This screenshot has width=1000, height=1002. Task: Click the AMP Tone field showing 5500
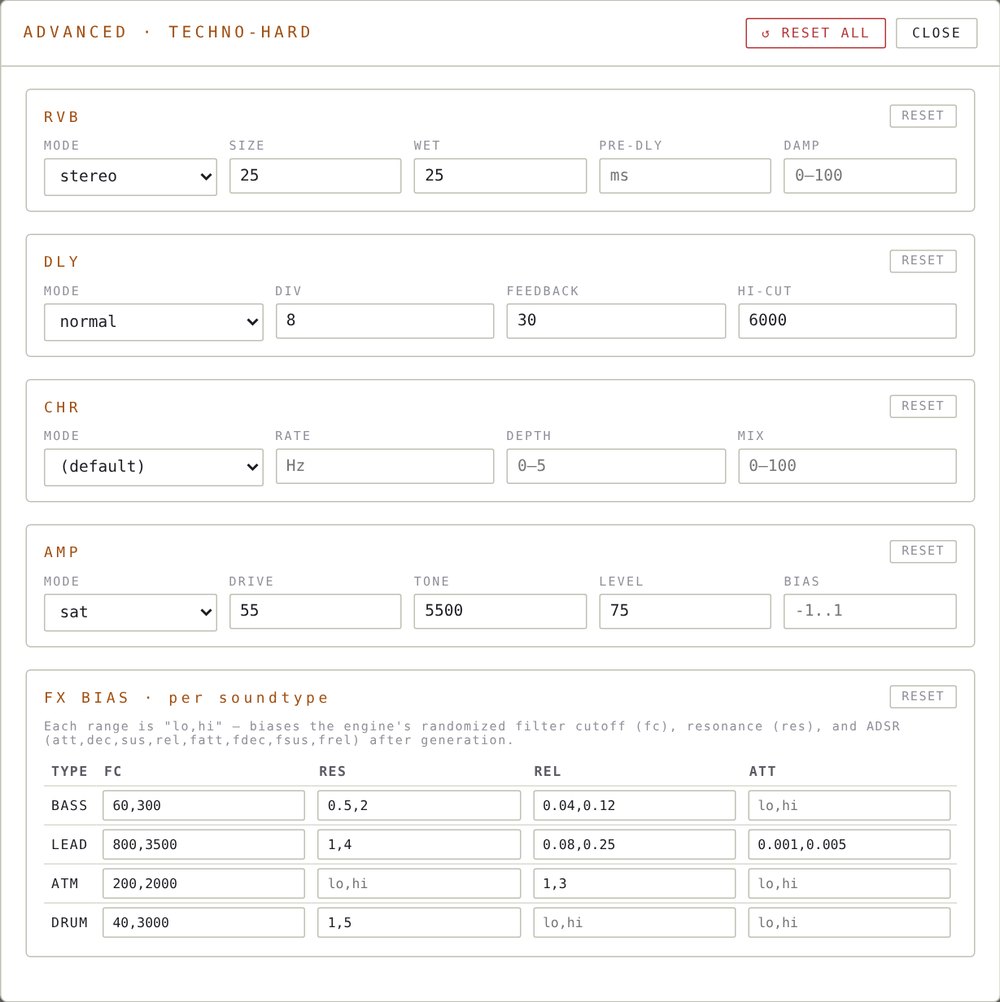(500, 611)
